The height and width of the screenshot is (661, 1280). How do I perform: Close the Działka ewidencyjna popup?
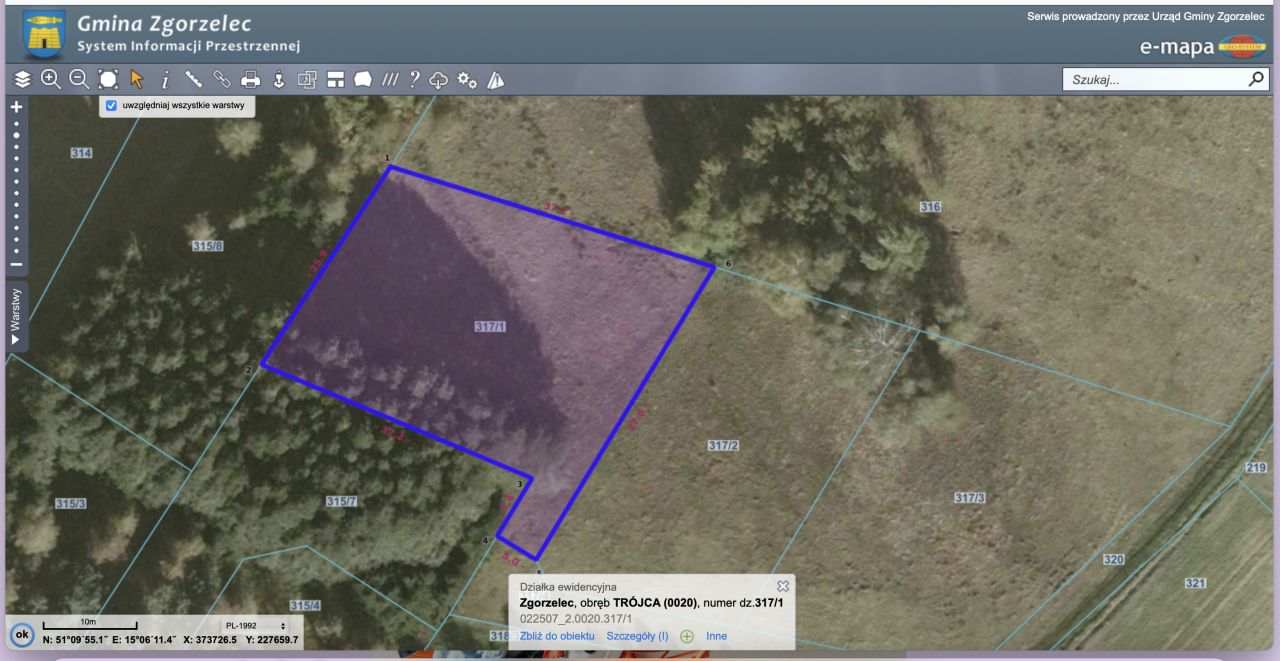tap(783, 586)
